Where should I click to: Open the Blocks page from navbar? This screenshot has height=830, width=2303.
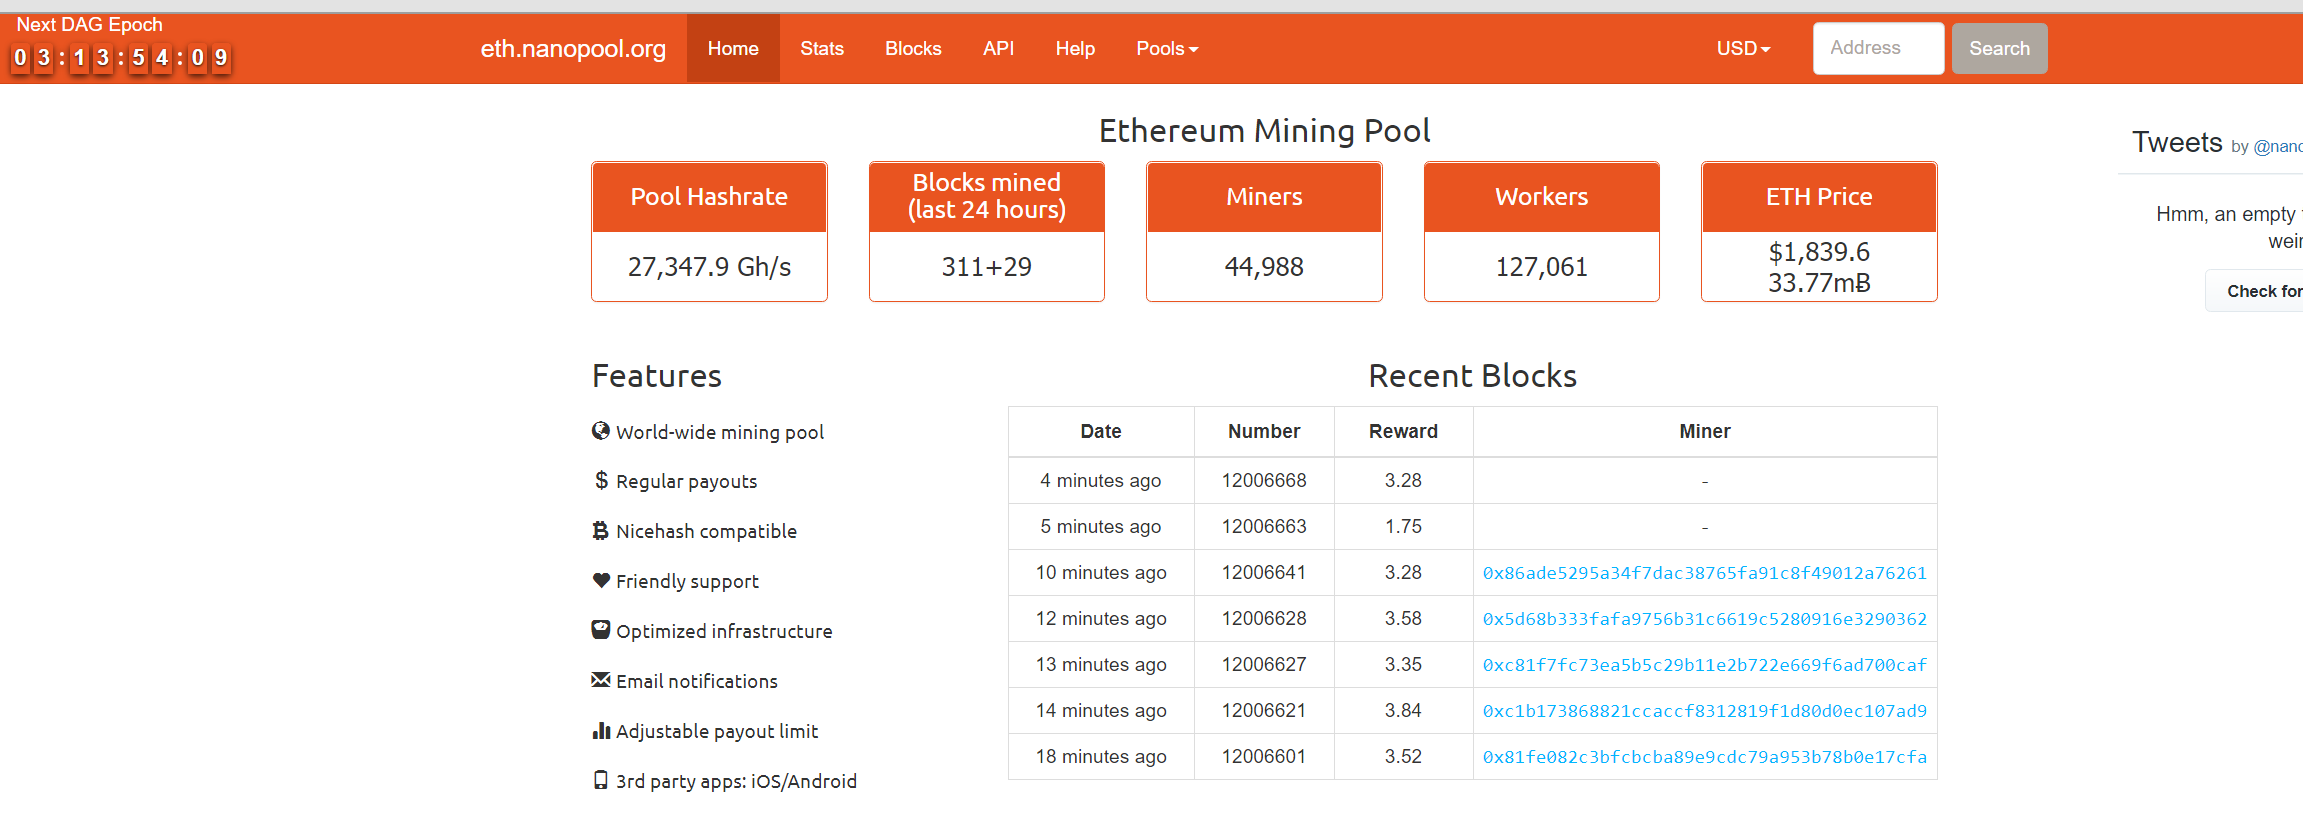(x=913, y=49)
